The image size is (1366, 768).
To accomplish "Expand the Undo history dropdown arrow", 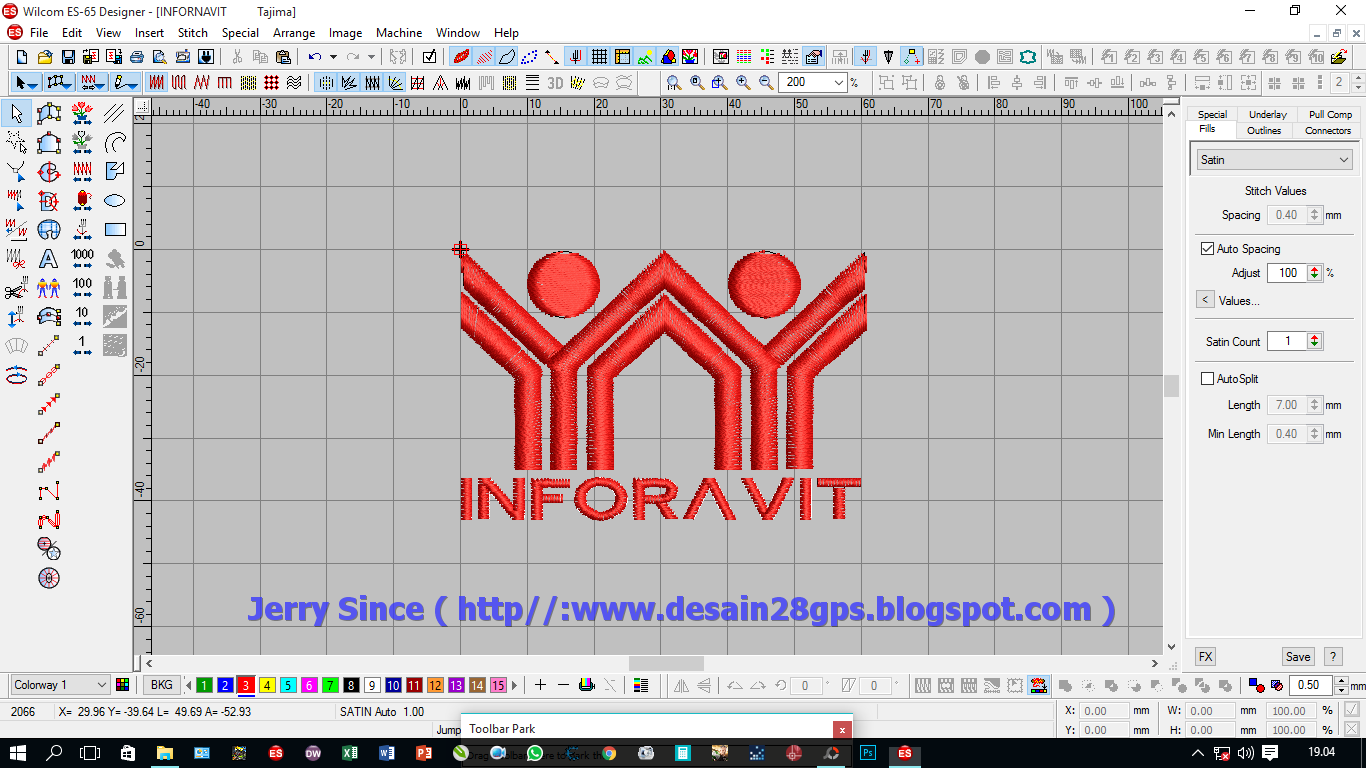I will (x=333, y=57).
